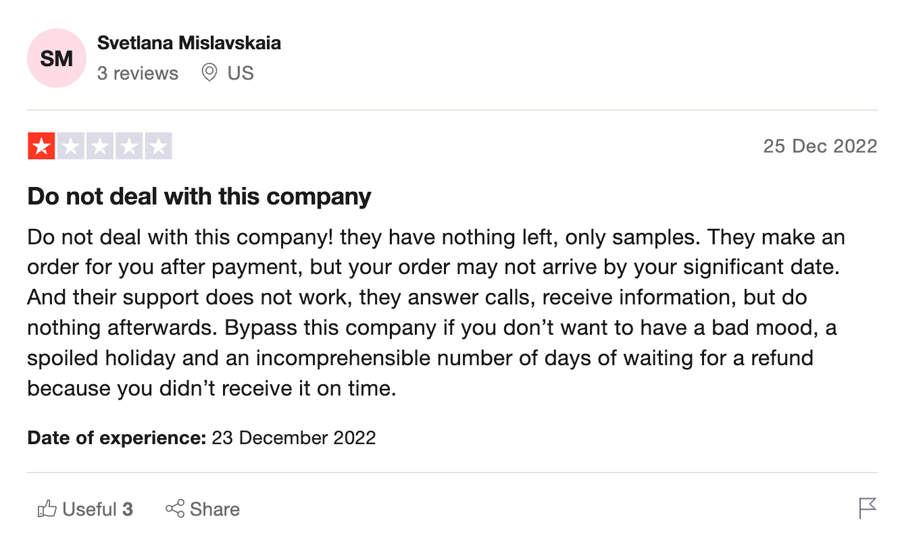Viewport: 900px width, 536px height.
Task: Click the Share button label
Action: coord(215,509)
